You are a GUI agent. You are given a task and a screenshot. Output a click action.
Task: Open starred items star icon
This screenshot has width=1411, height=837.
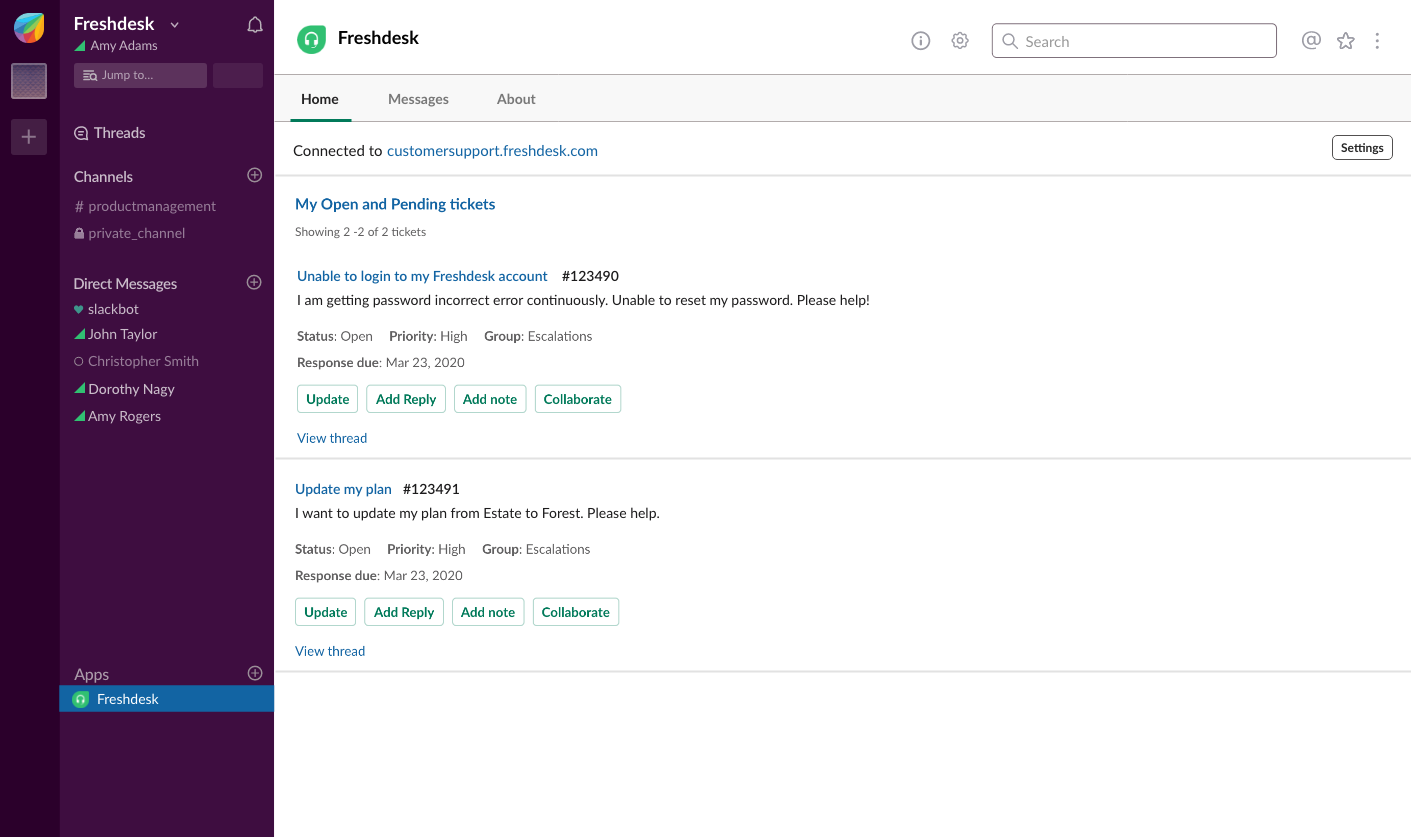click(1346, 41)
